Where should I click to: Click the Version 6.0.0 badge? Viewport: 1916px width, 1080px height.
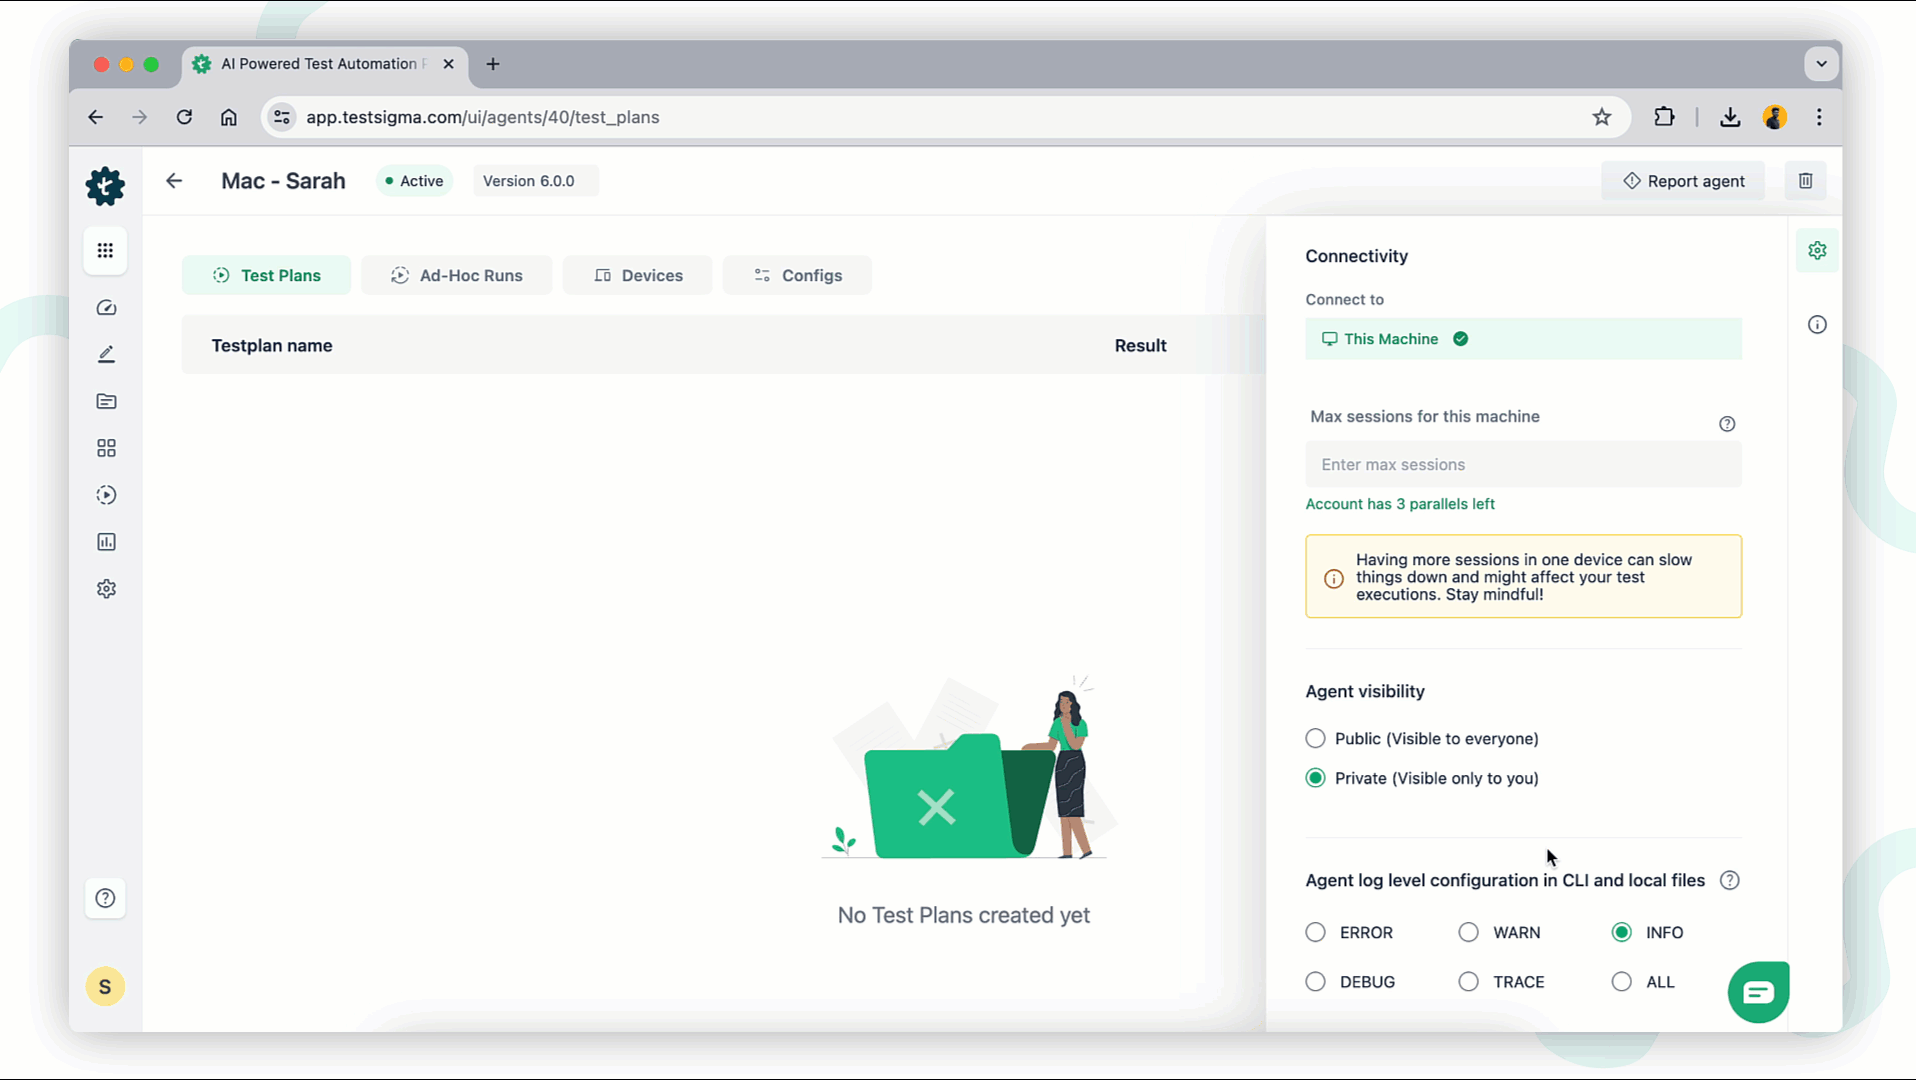[x=535, y=181]
